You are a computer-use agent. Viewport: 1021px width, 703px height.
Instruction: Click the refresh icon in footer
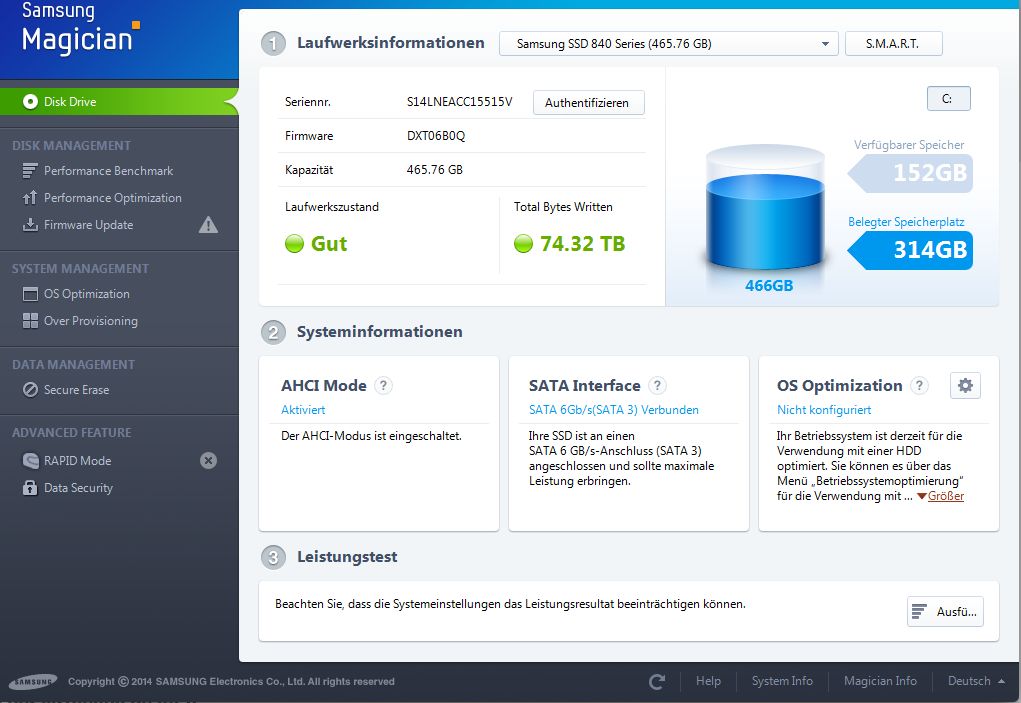657,682
